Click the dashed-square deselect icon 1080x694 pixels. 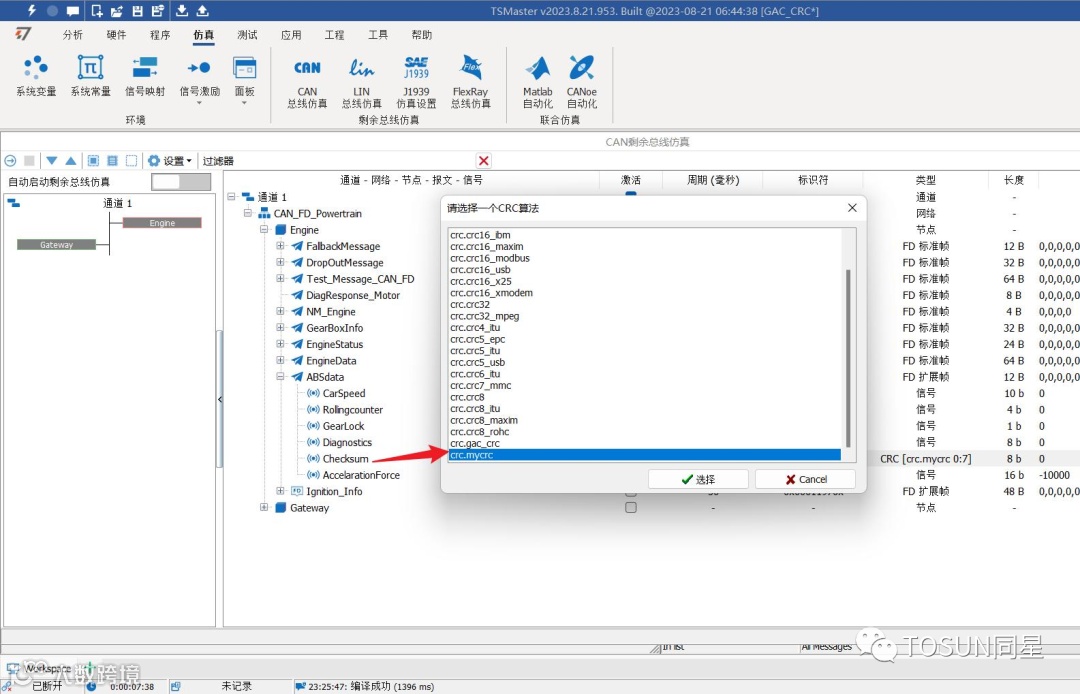point(132,160)
